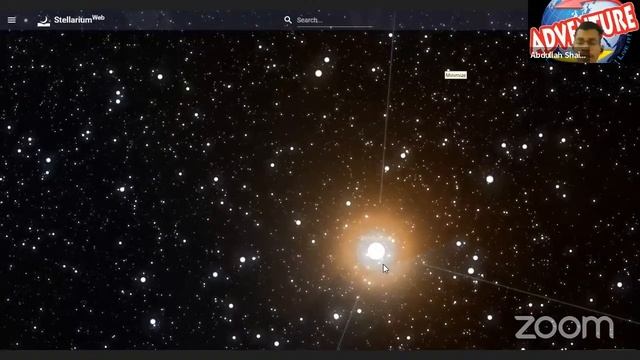The width and height of the screenshot is (640, 360).
Task: Click the small white tooltip label
Action: tap(456, 75)
